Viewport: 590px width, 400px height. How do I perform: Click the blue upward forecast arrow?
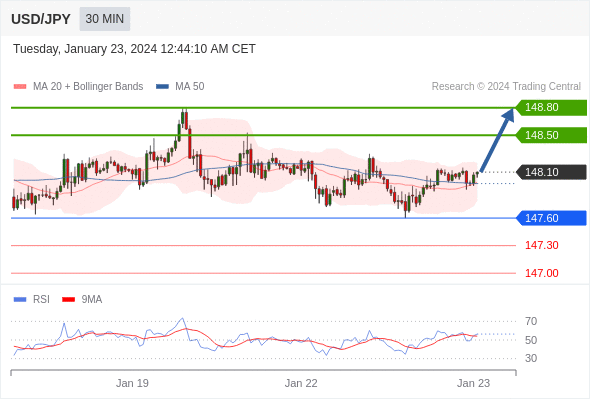tap(497, 140)
